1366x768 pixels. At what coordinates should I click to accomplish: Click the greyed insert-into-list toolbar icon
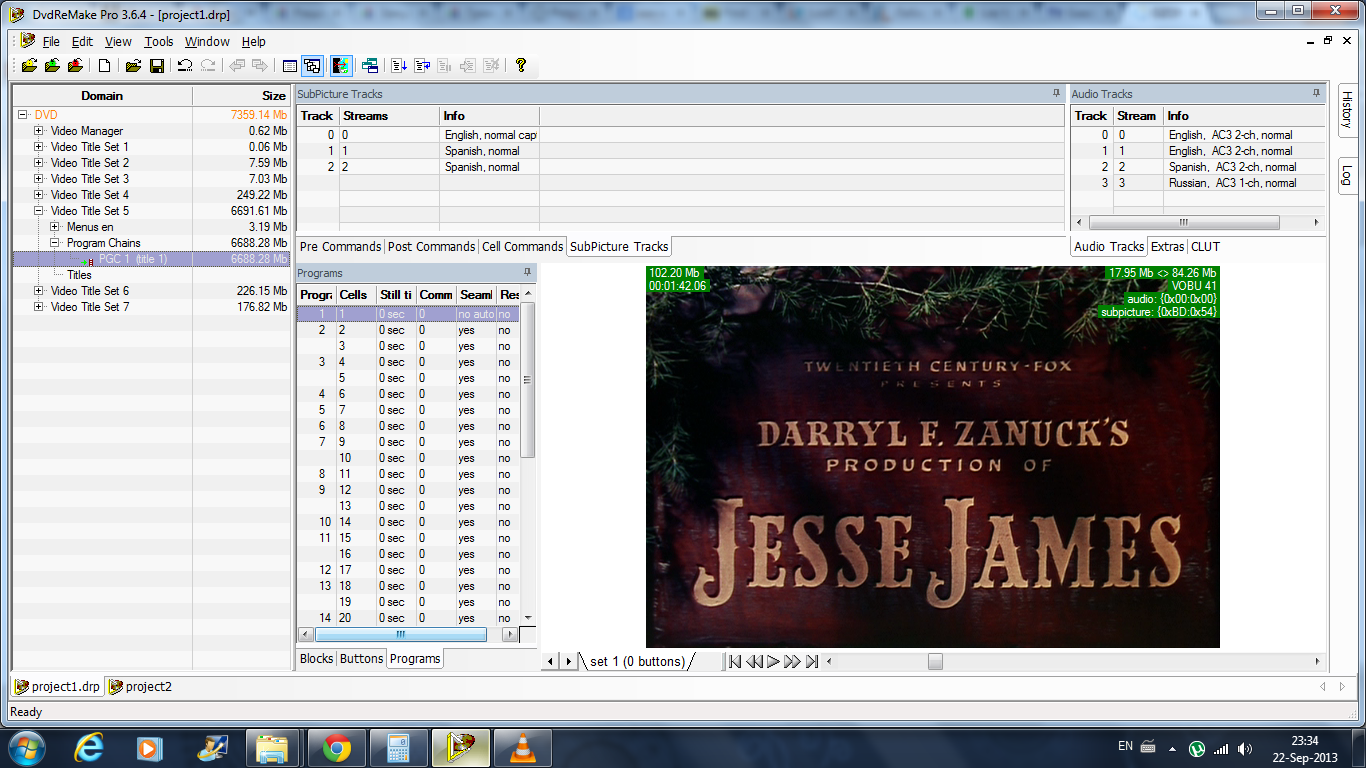[x=468, y=66]
